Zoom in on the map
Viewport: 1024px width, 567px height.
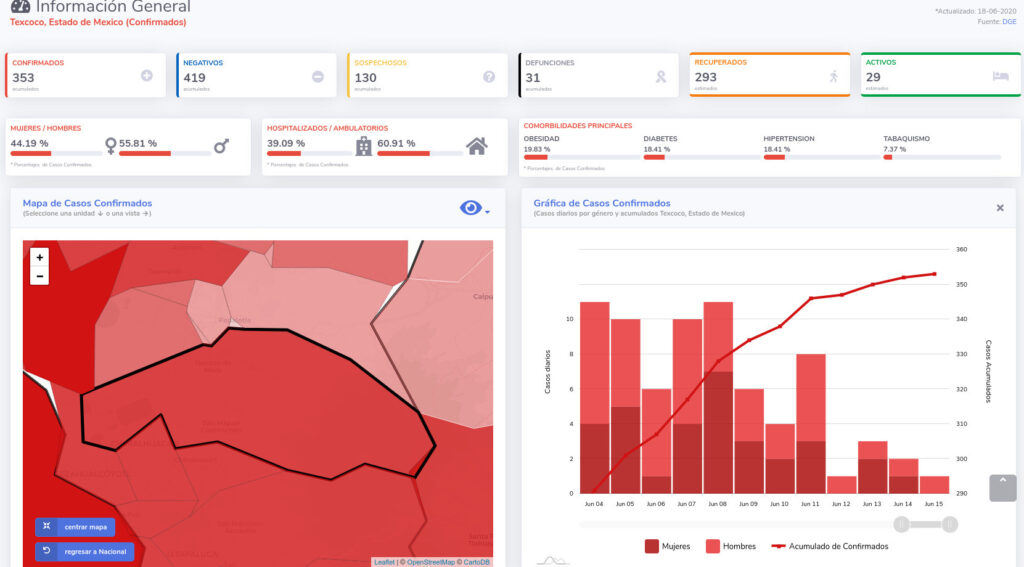click(x=39, y=257)
